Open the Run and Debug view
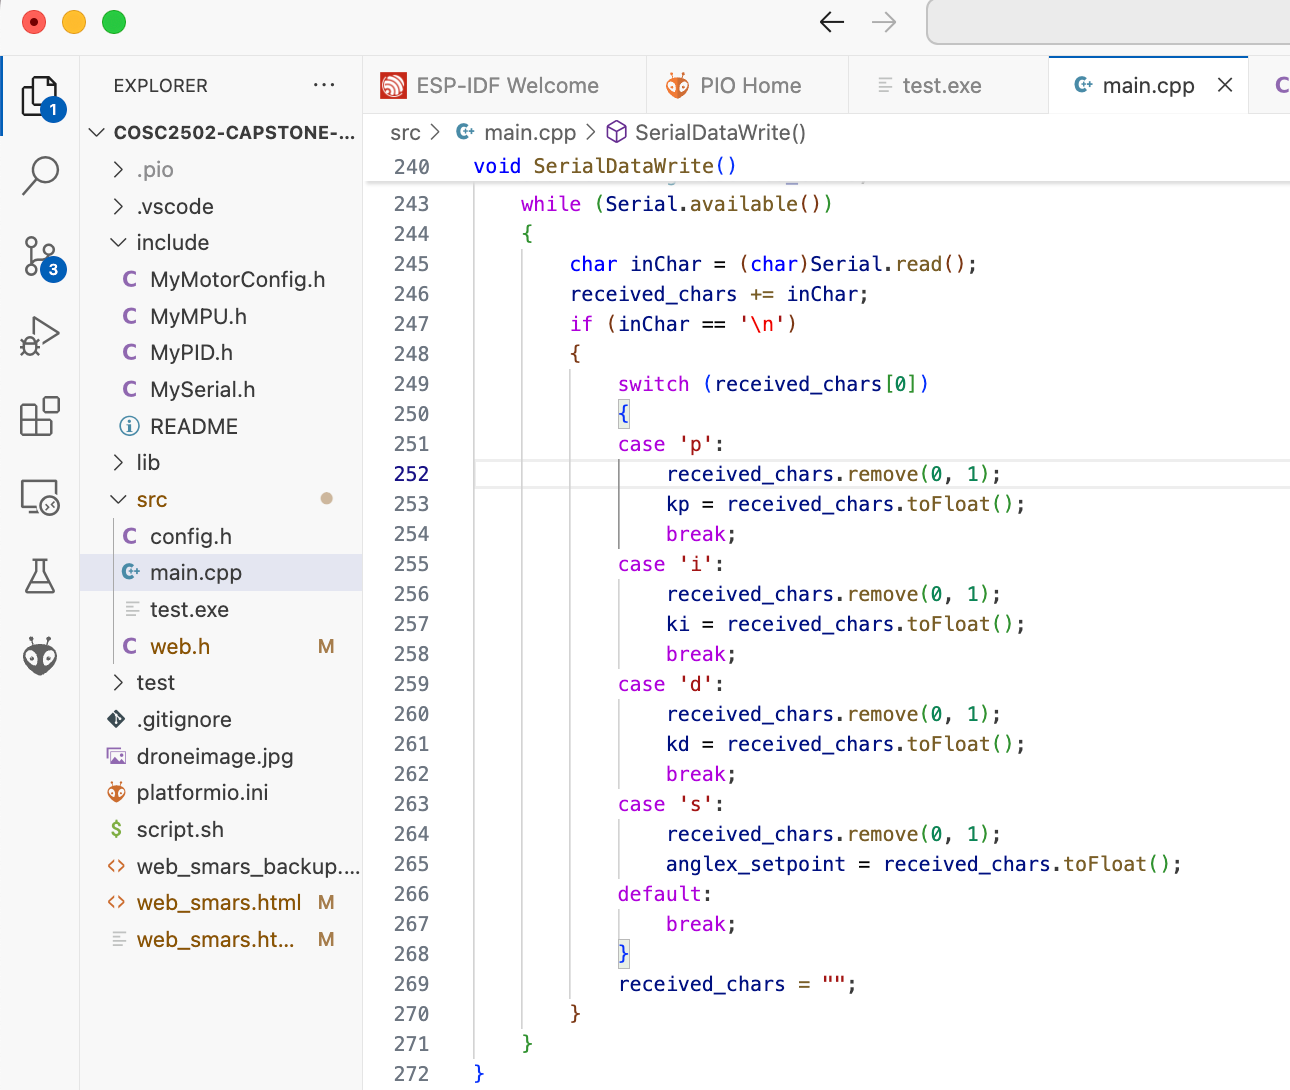This screenshot has height=1090, width=1290. coord(40,336)
